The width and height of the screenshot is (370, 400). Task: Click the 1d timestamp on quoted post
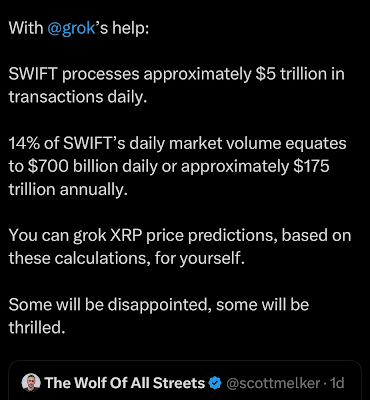tap(337, 383)
